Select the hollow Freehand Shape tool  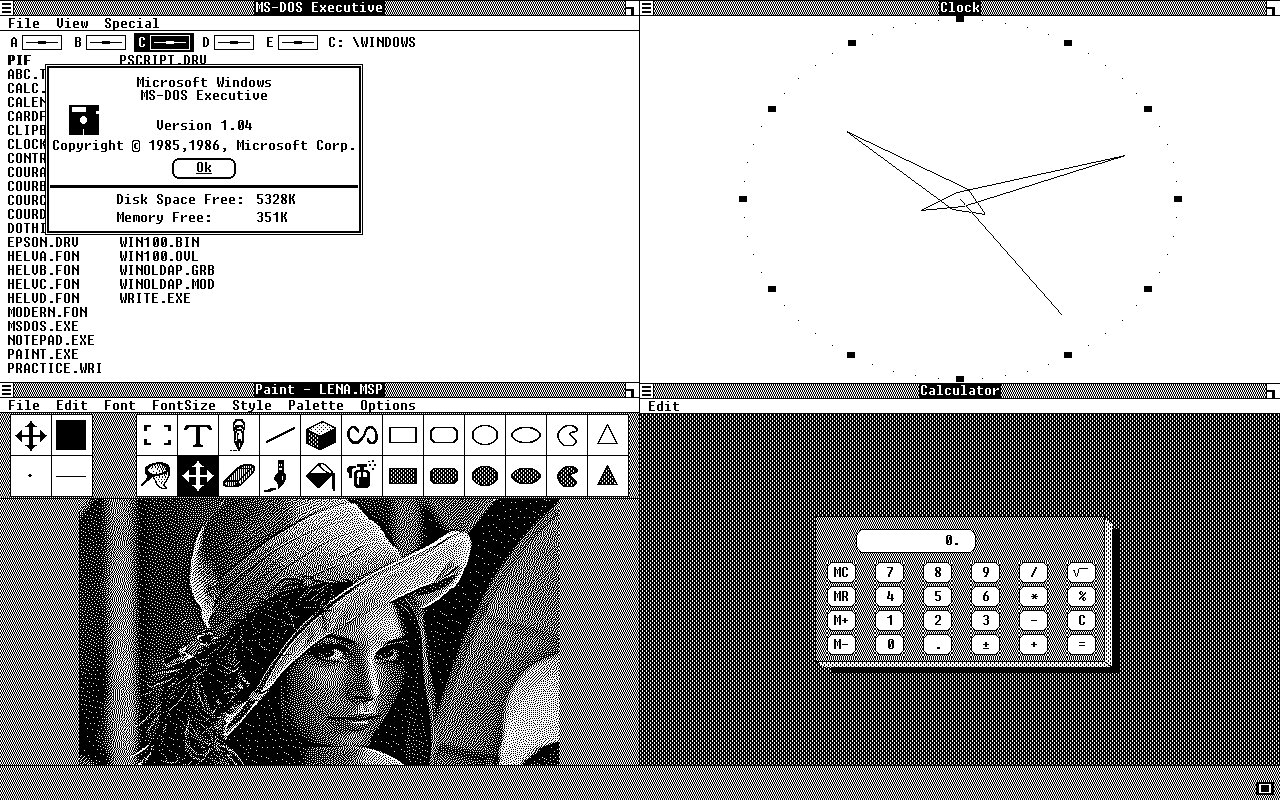[567, 435]
